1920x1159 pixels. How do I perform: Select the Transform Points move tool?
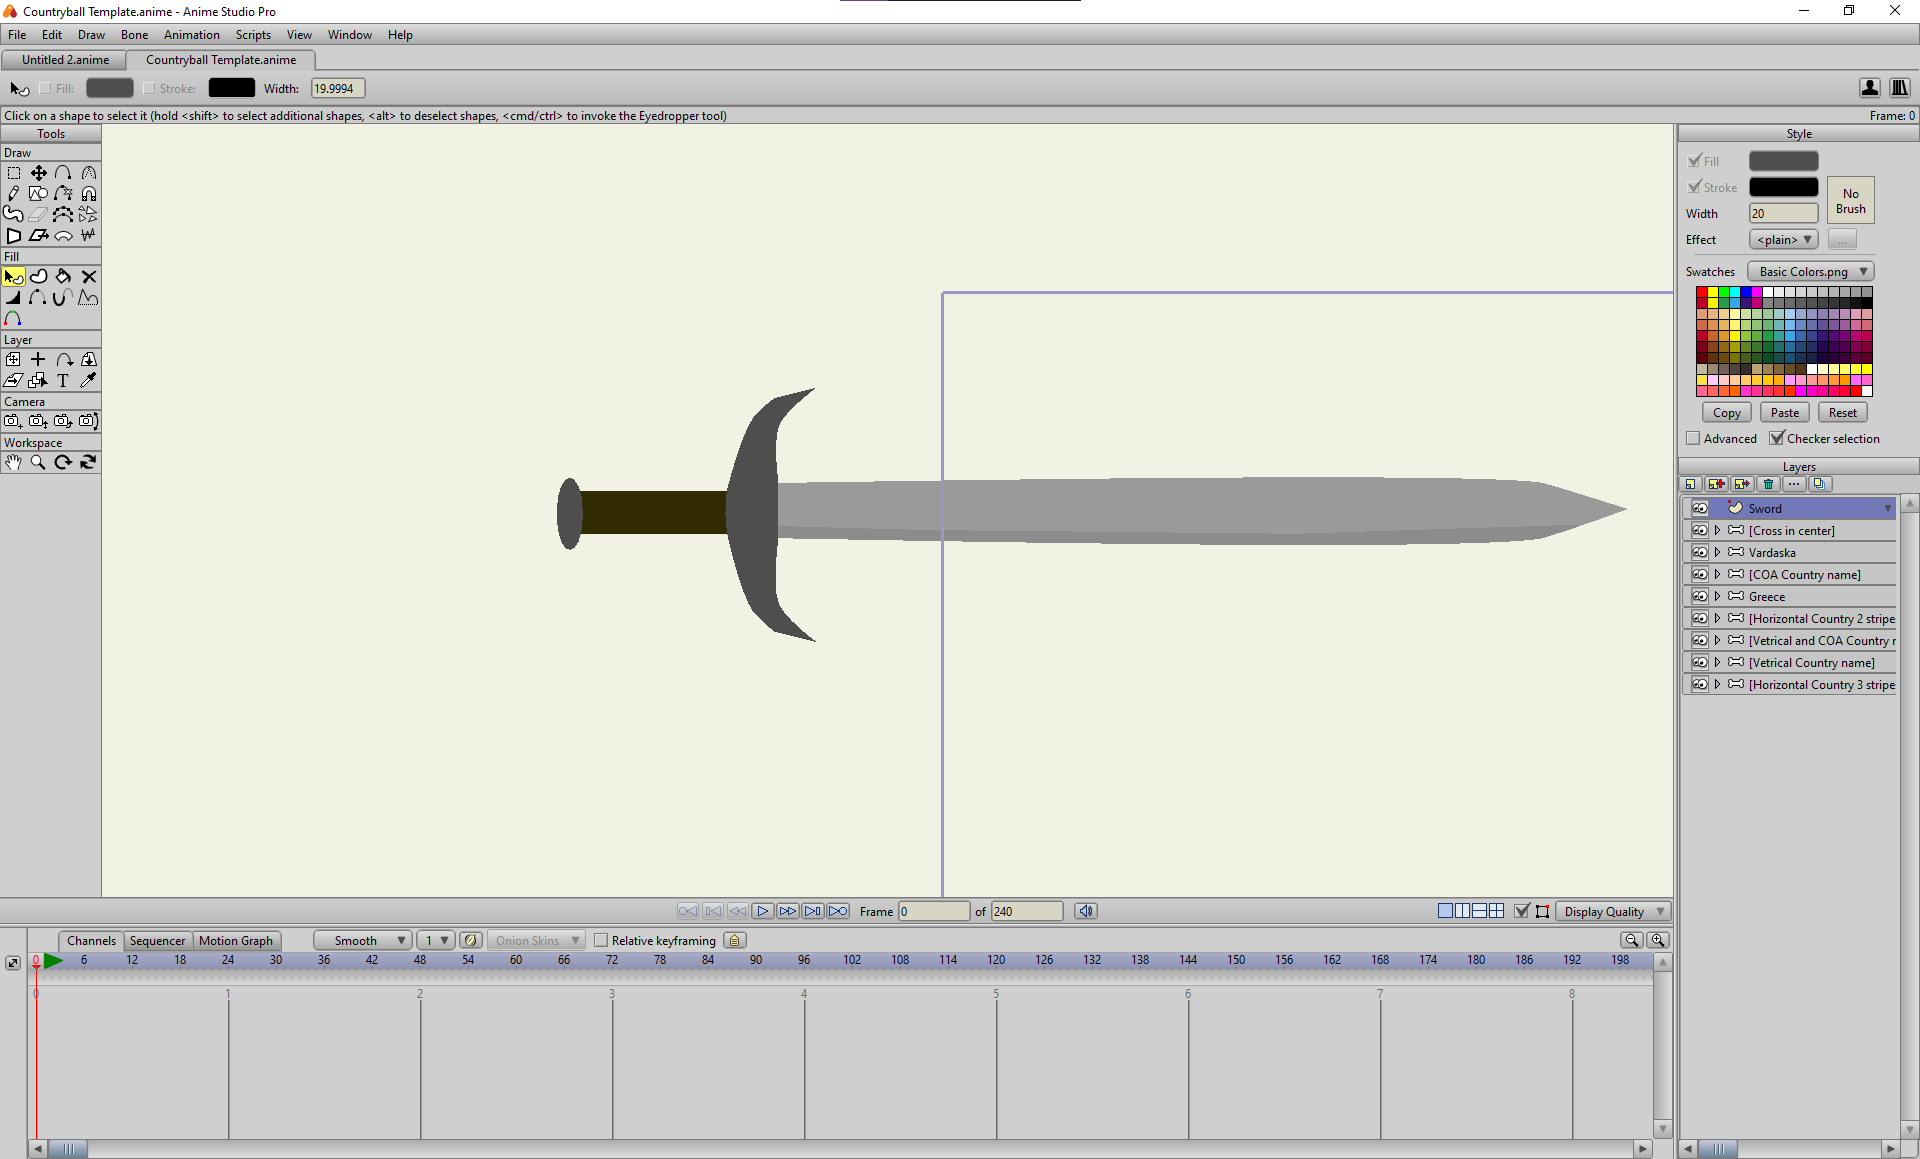(x=39, y=172)
